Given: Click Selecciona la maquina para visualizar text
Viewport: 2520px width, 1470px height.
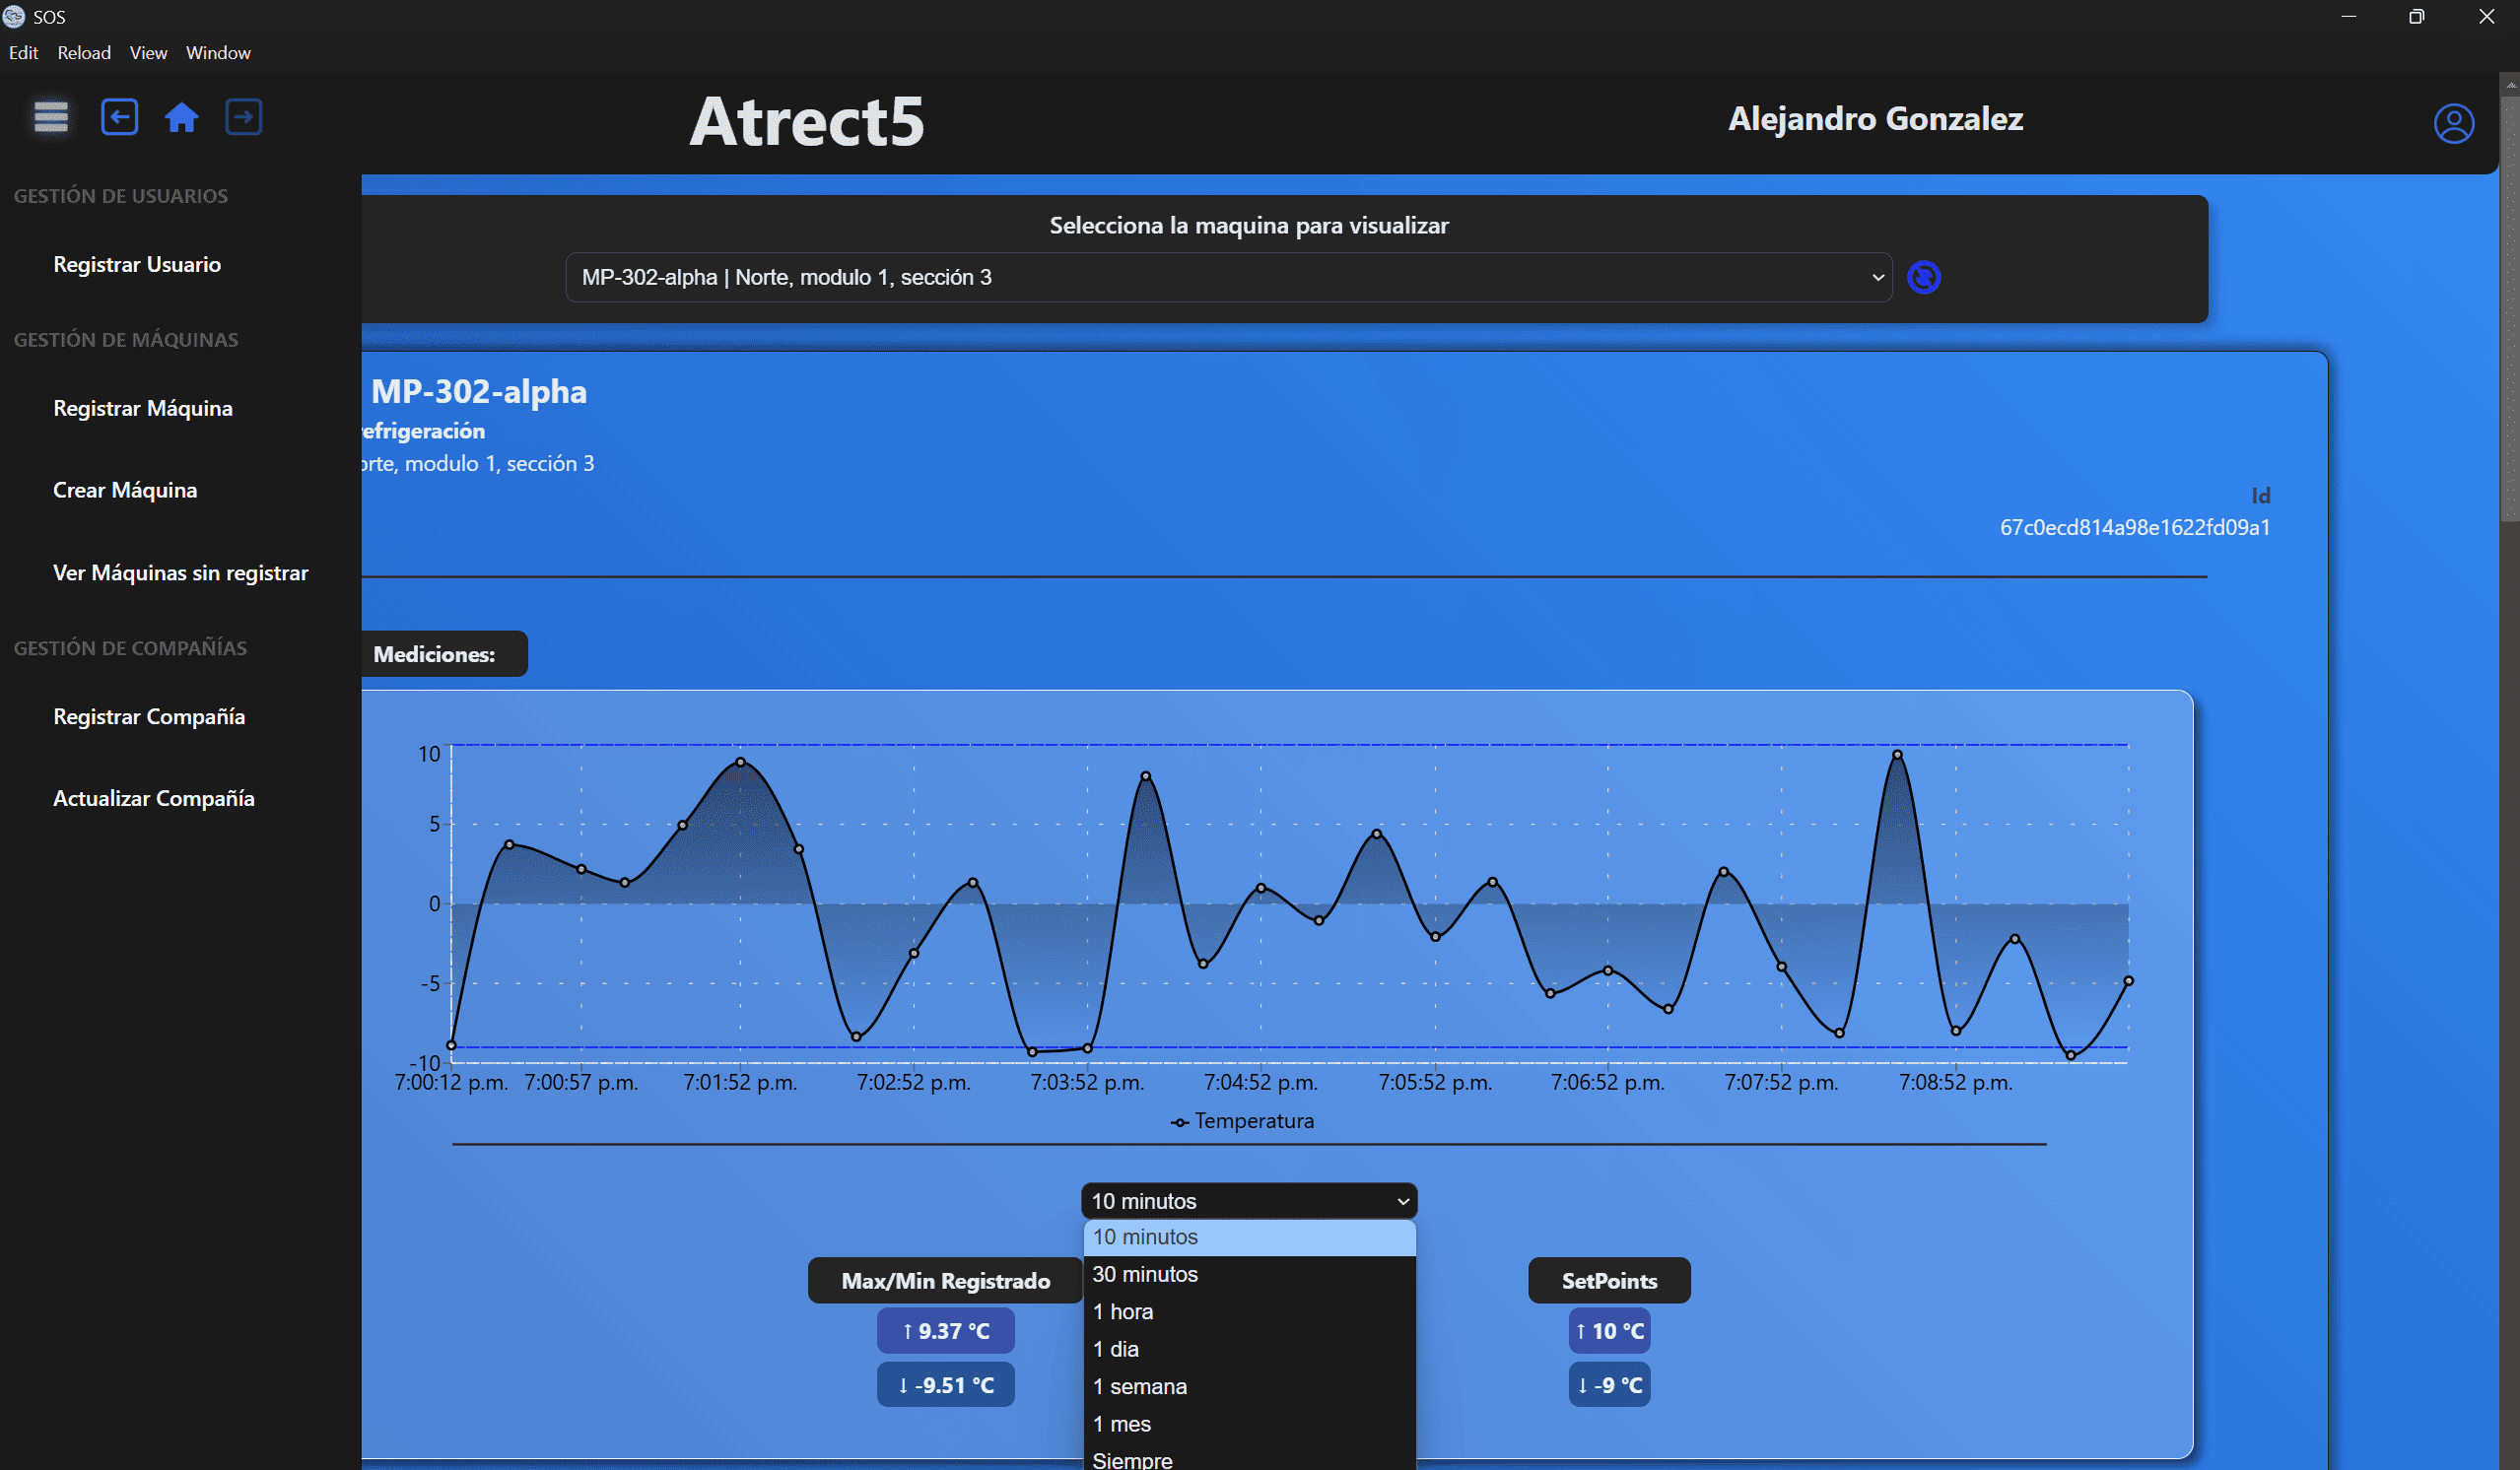Looking at the screenshot, I should pos(1249,225).
